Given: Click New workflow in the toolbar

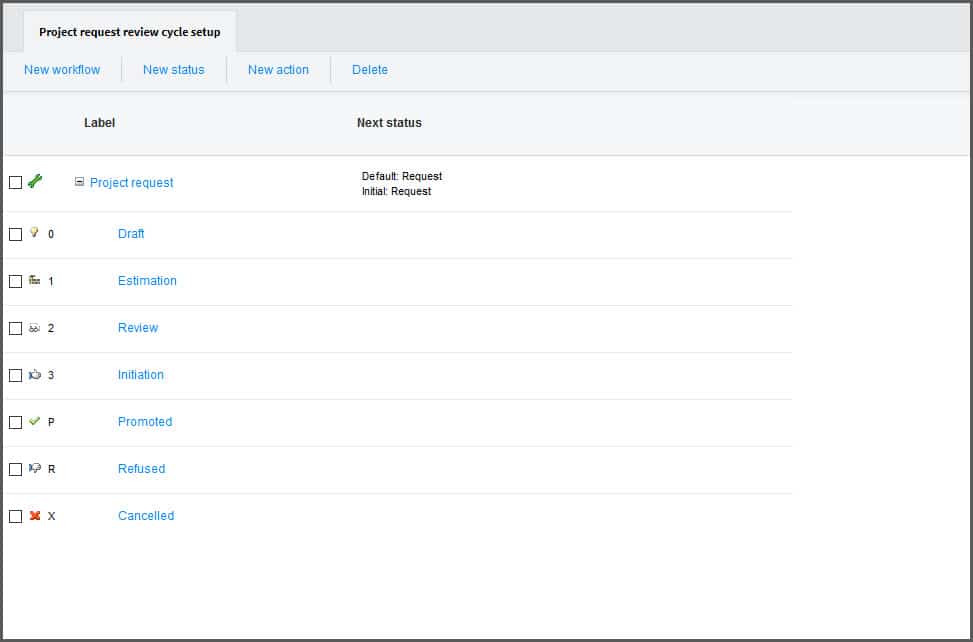Looking at the screenshot, I should pyautogui.click(x=62, y=70).
